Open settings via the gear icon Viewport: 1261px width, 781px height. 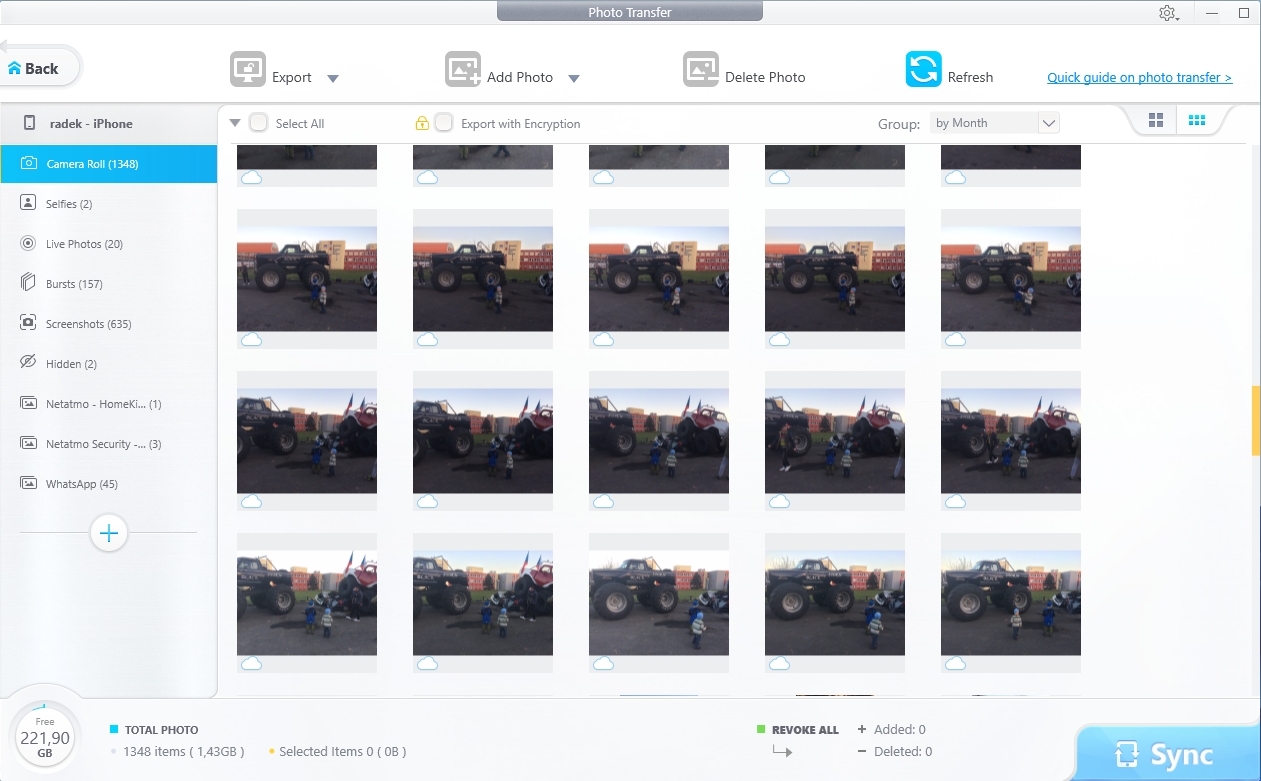point(1167,13)
